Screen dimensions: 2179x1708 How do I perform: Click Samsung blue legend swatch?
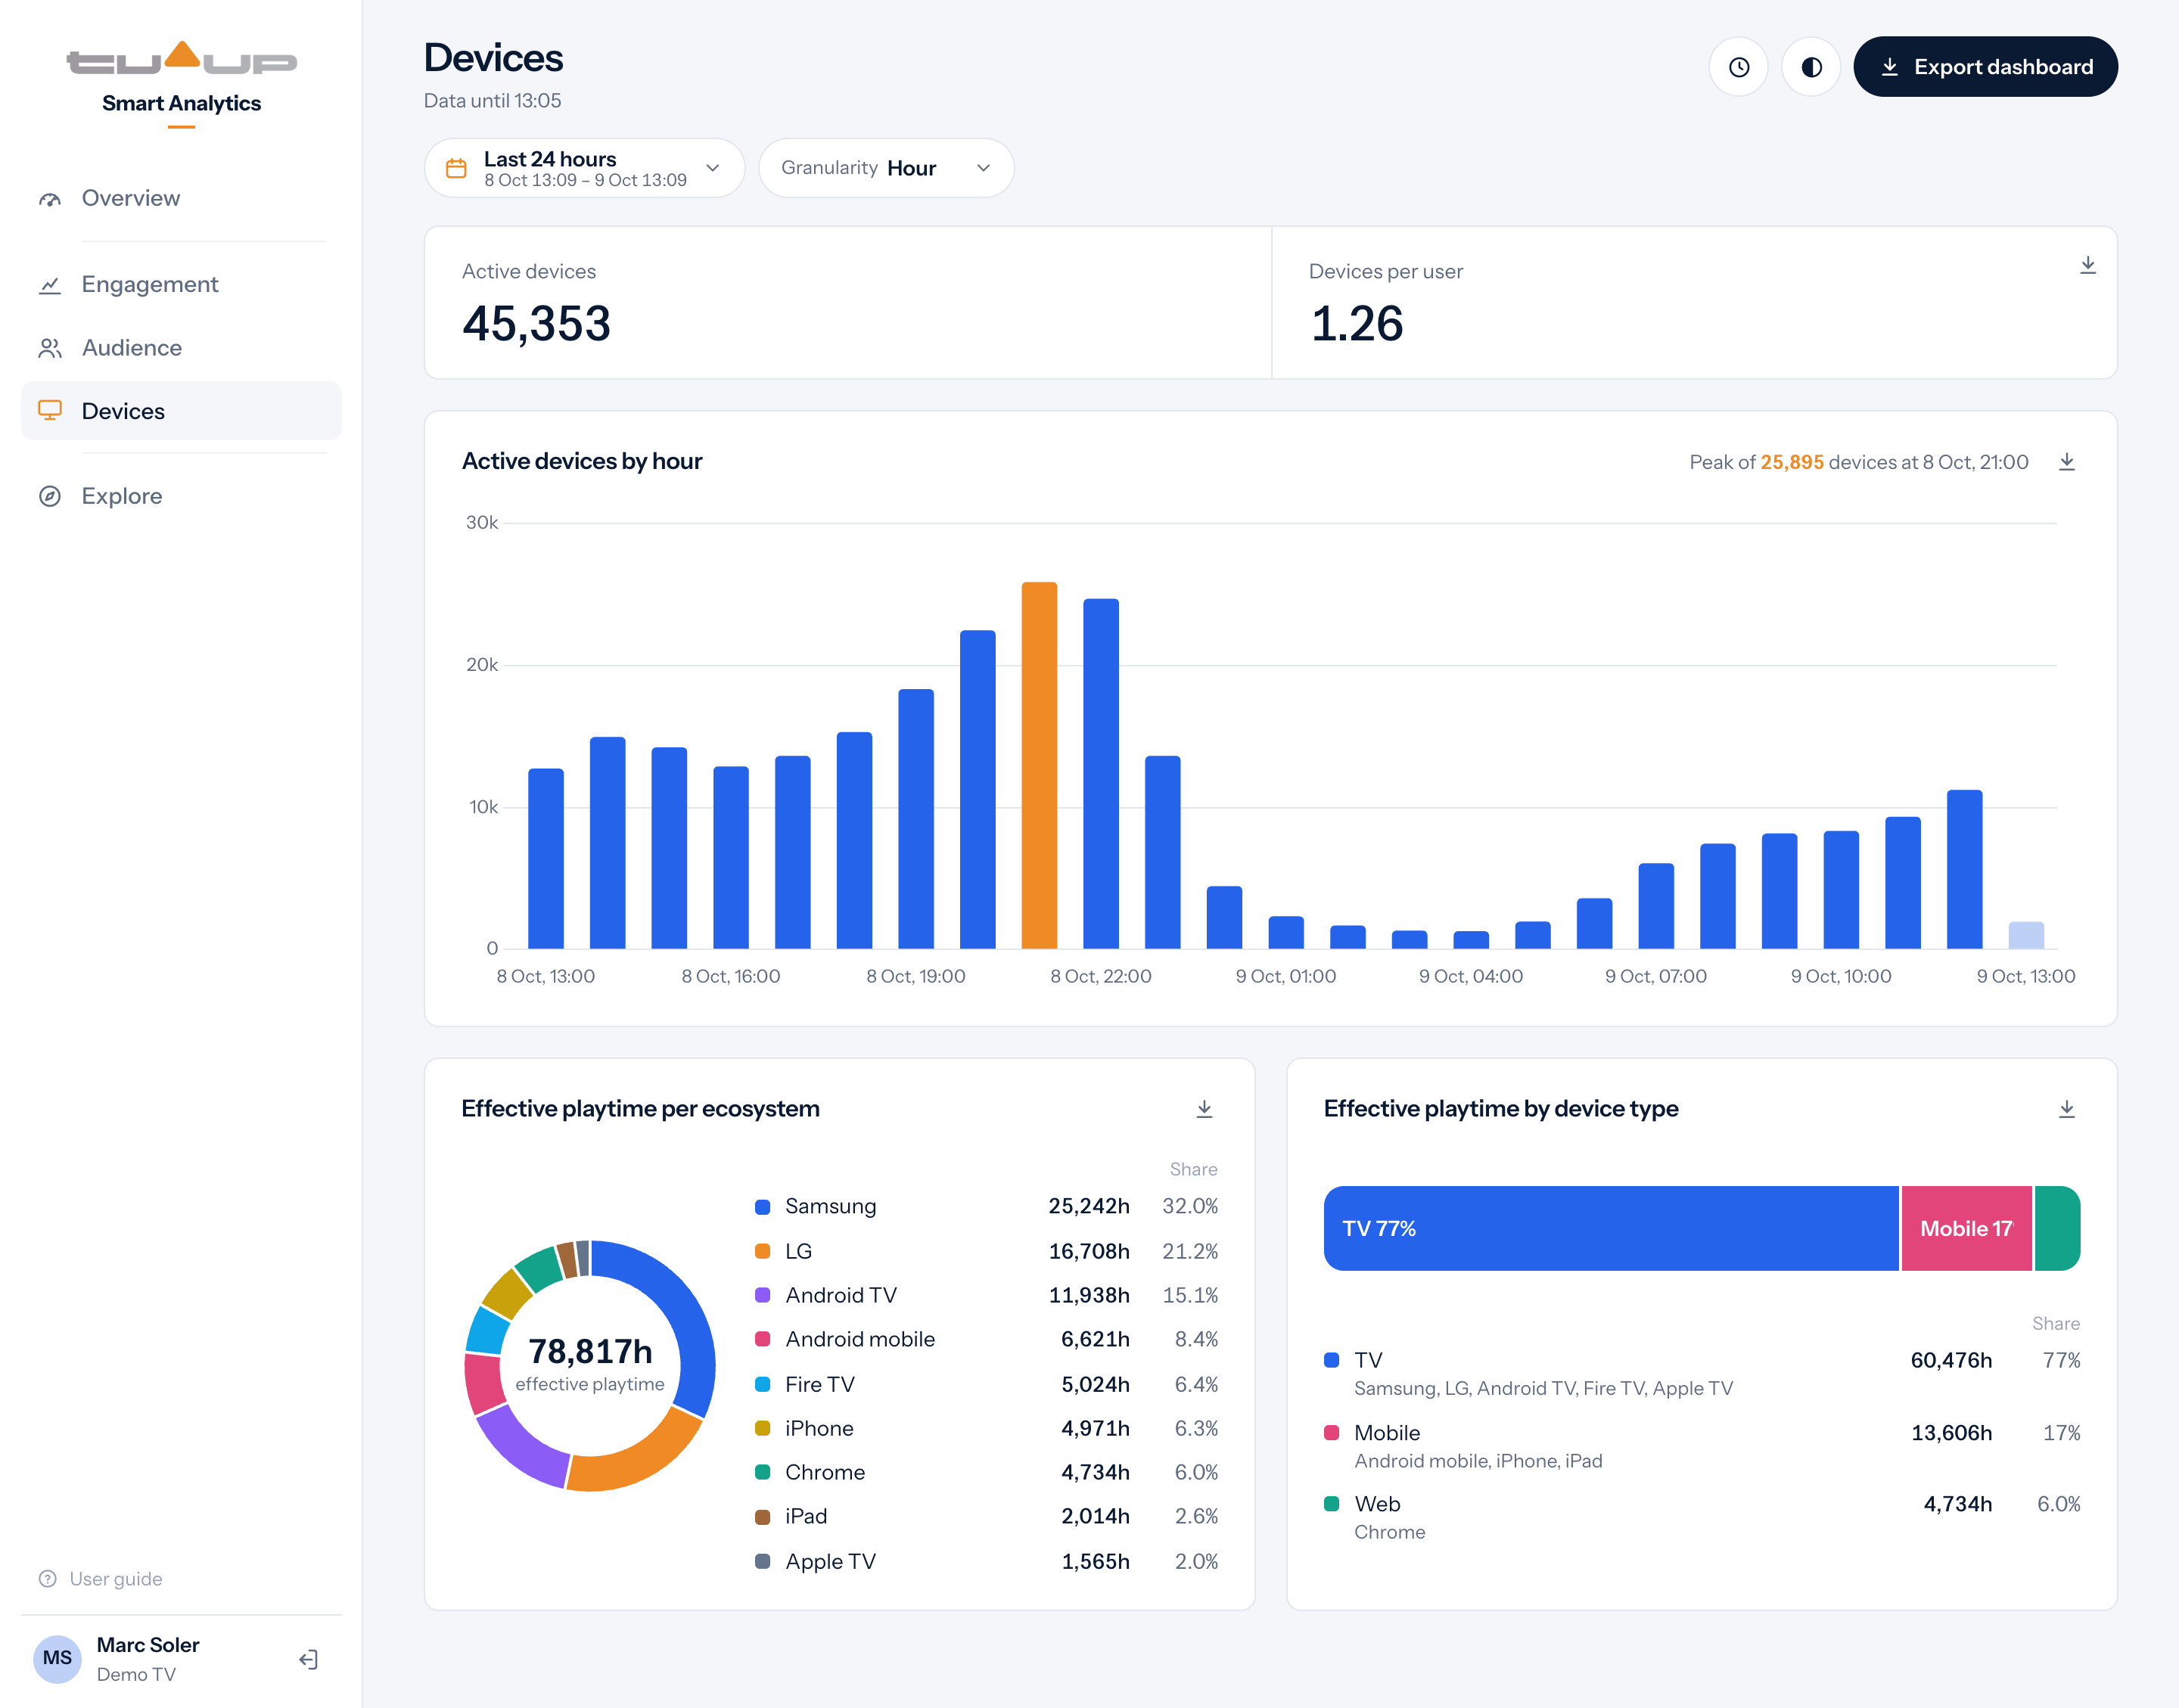762,1207
